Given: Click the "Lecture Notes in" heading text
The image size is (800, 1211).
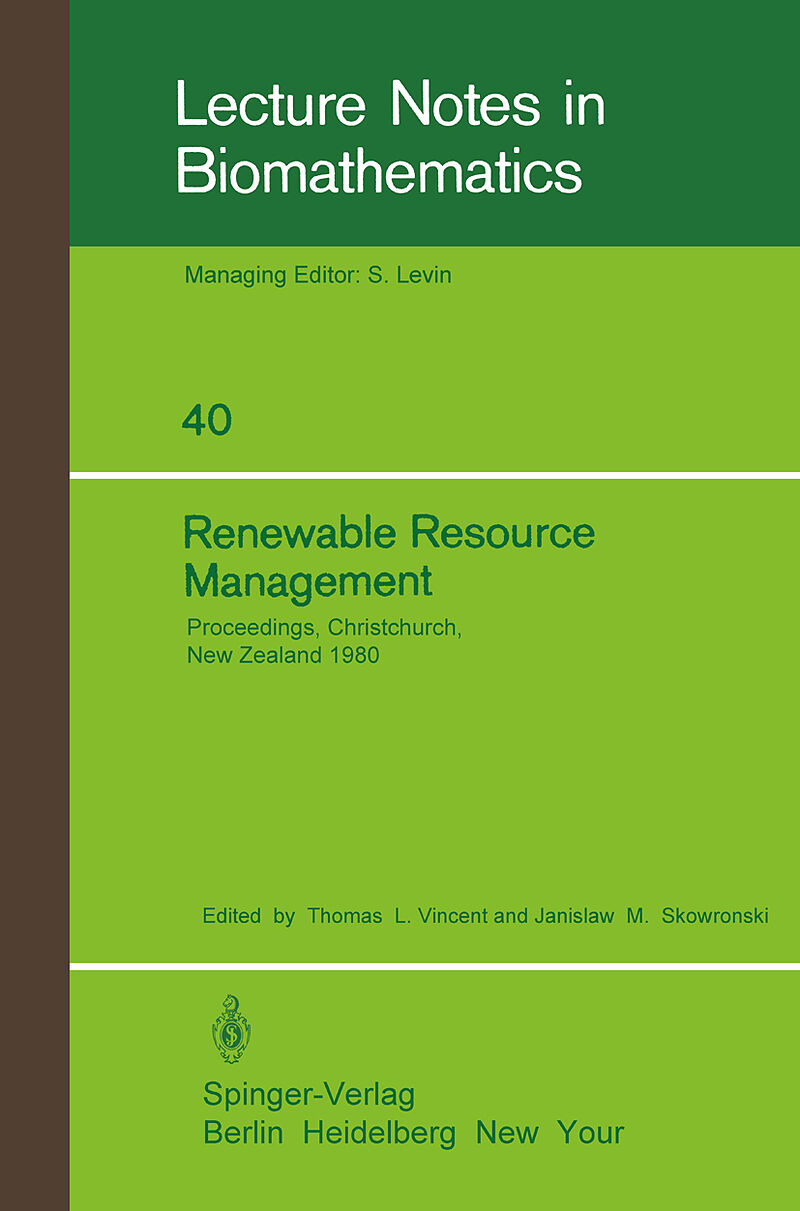Looking at the screenshot, I should tap(390, 106).
